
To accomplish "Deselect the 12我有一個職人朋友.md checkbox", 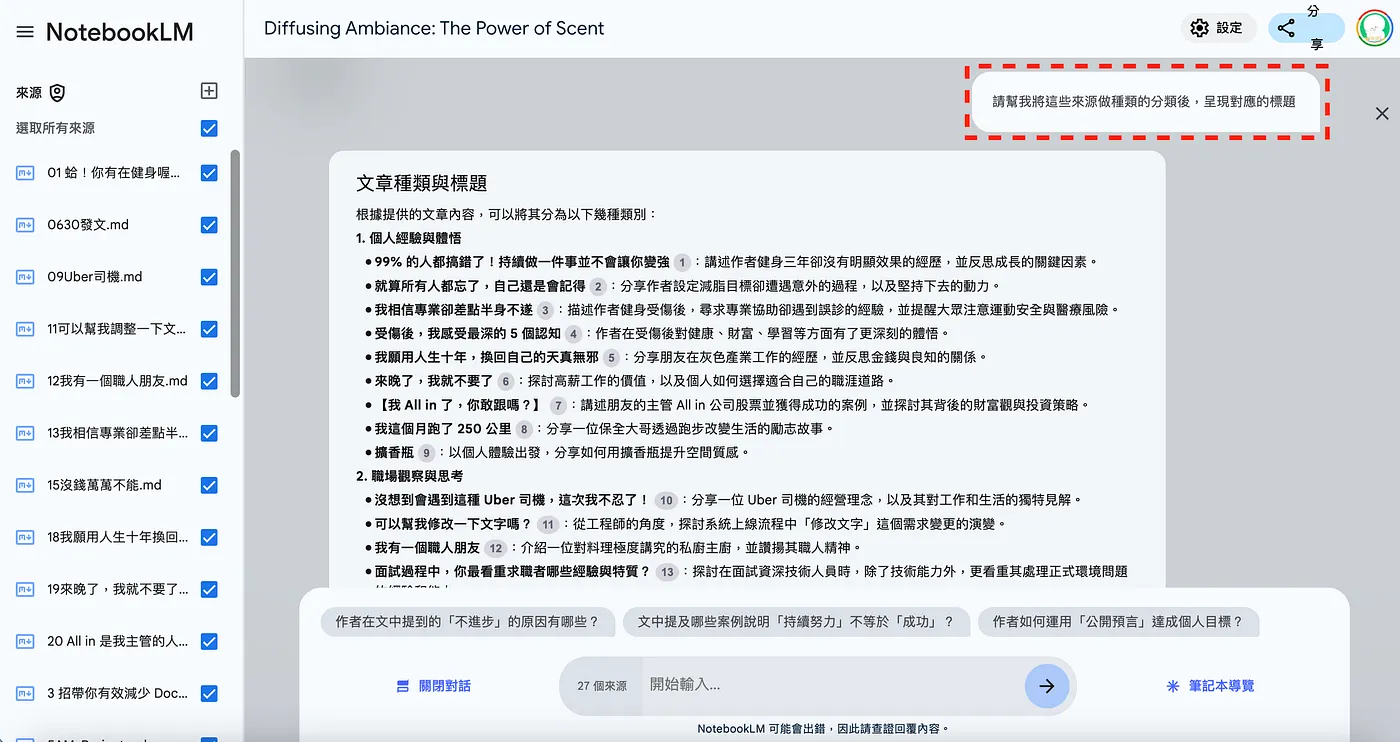I will [x=209, y=381].
